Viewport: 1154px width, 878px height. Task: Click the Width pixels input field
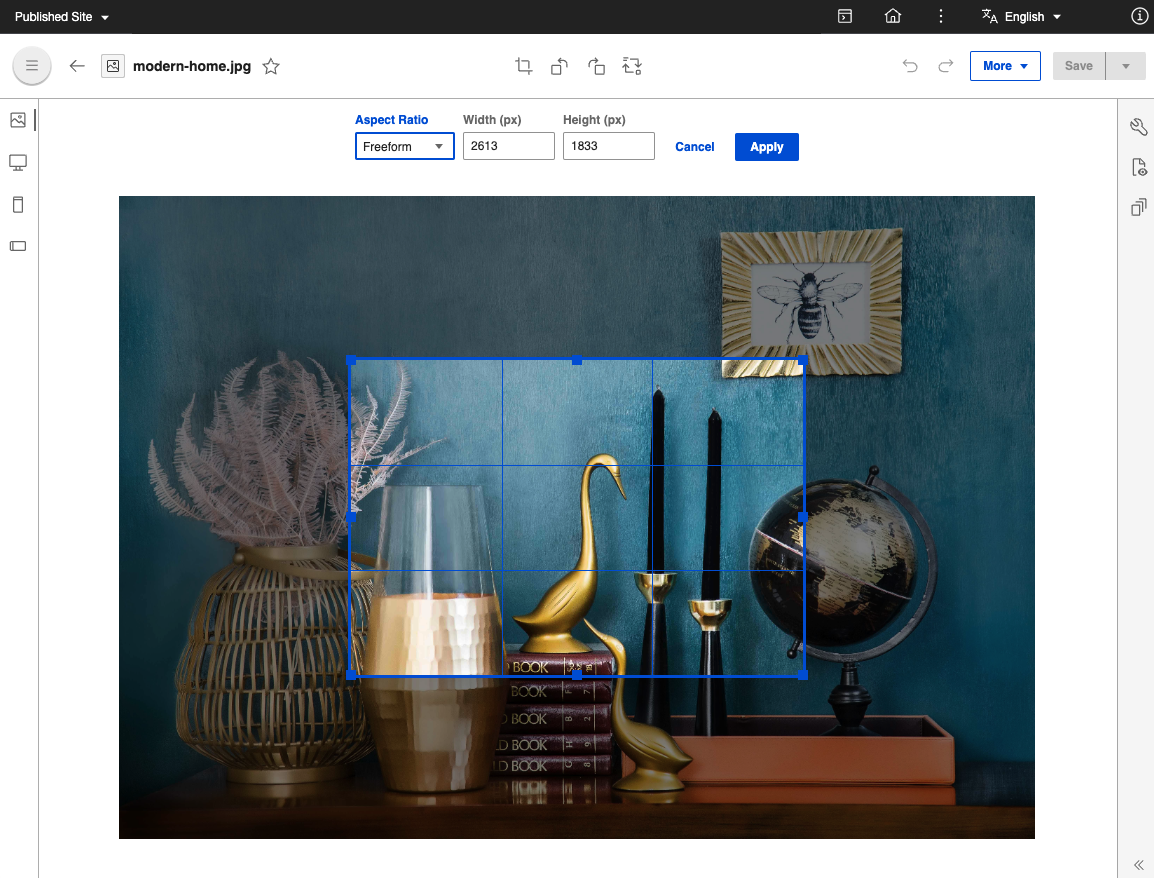coord(508,146)
